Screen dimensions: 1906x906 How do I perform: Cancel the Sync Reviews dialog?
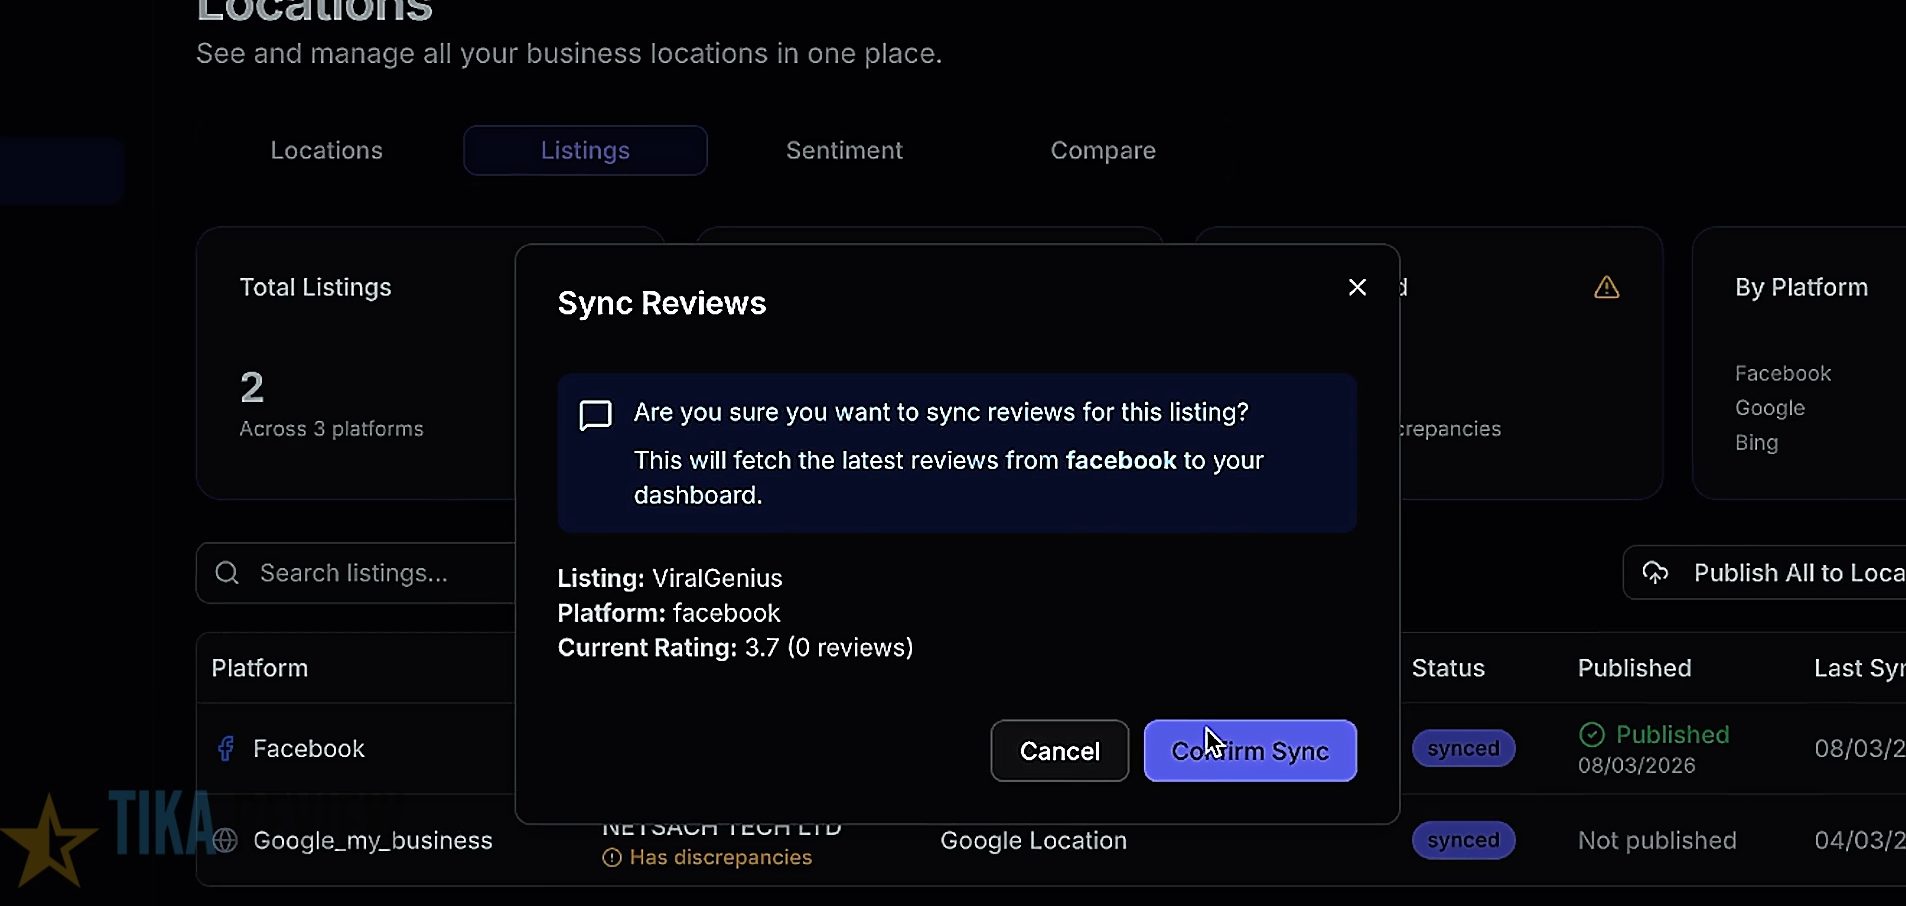(x=1059, y=751)
